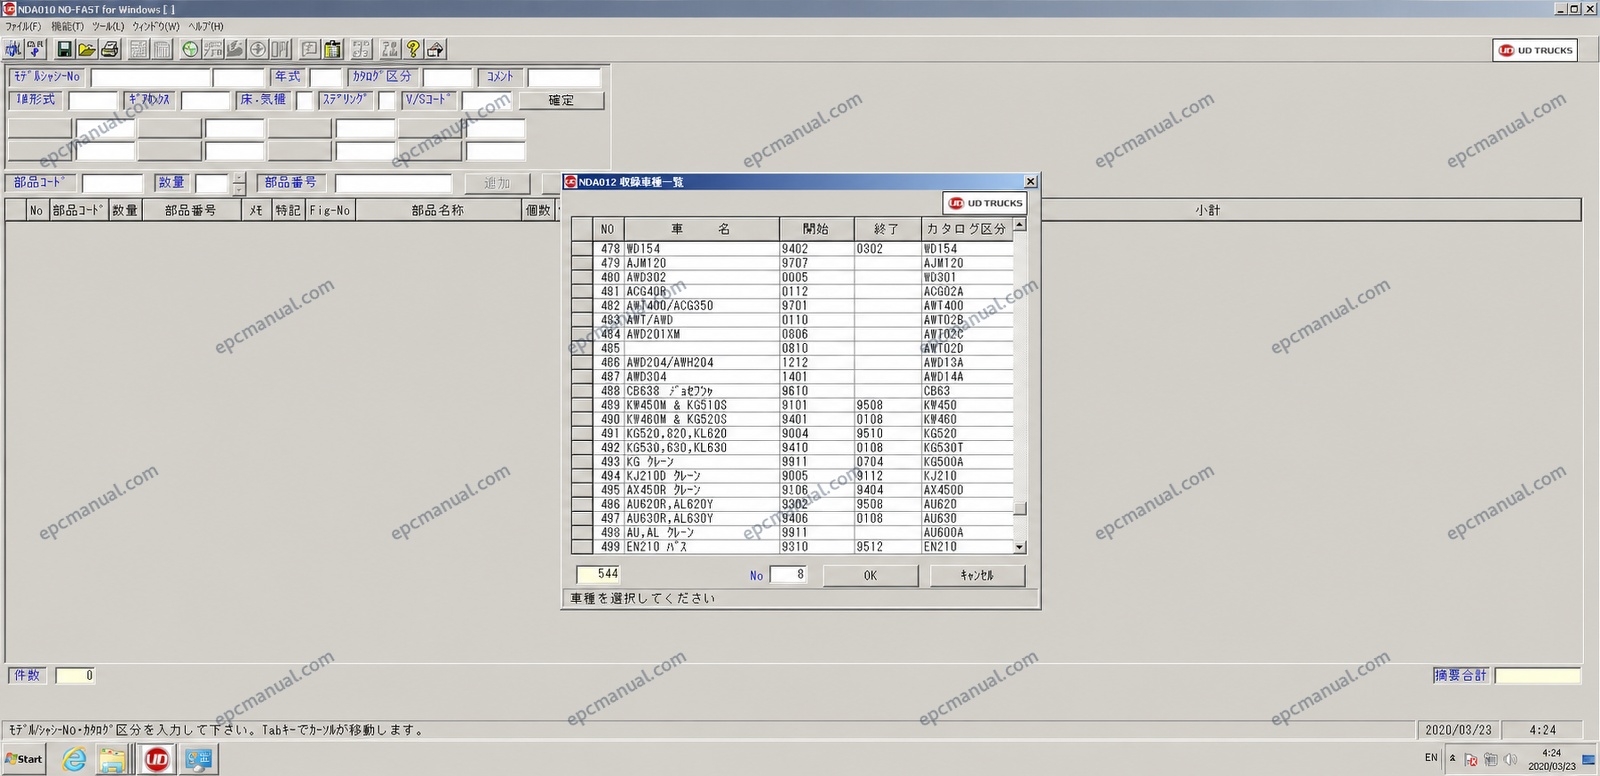1600x776 pixels.
Task: Click the 開始 column header
Action: (x=816, y=229)
